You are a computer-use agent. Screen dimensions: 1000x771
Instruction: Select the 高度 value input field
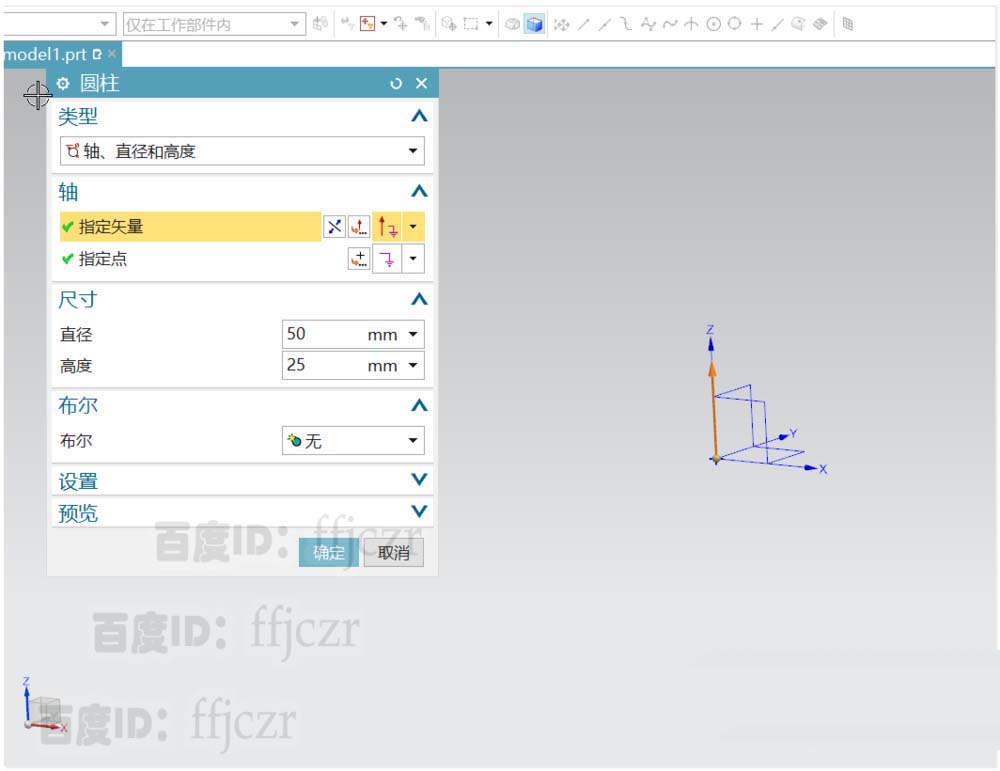tap(310, 365)
